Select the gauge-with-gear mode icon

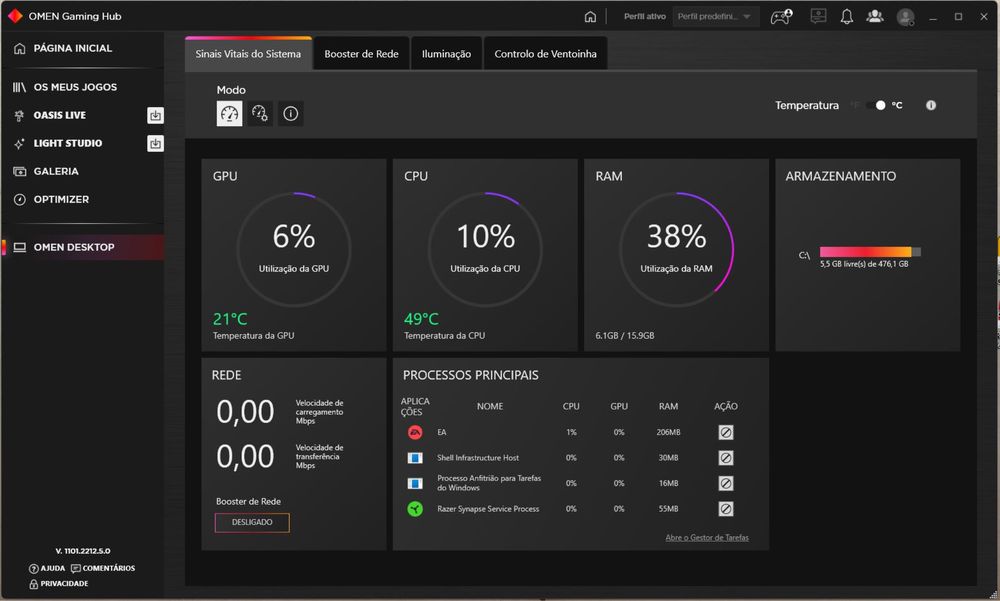260,114
